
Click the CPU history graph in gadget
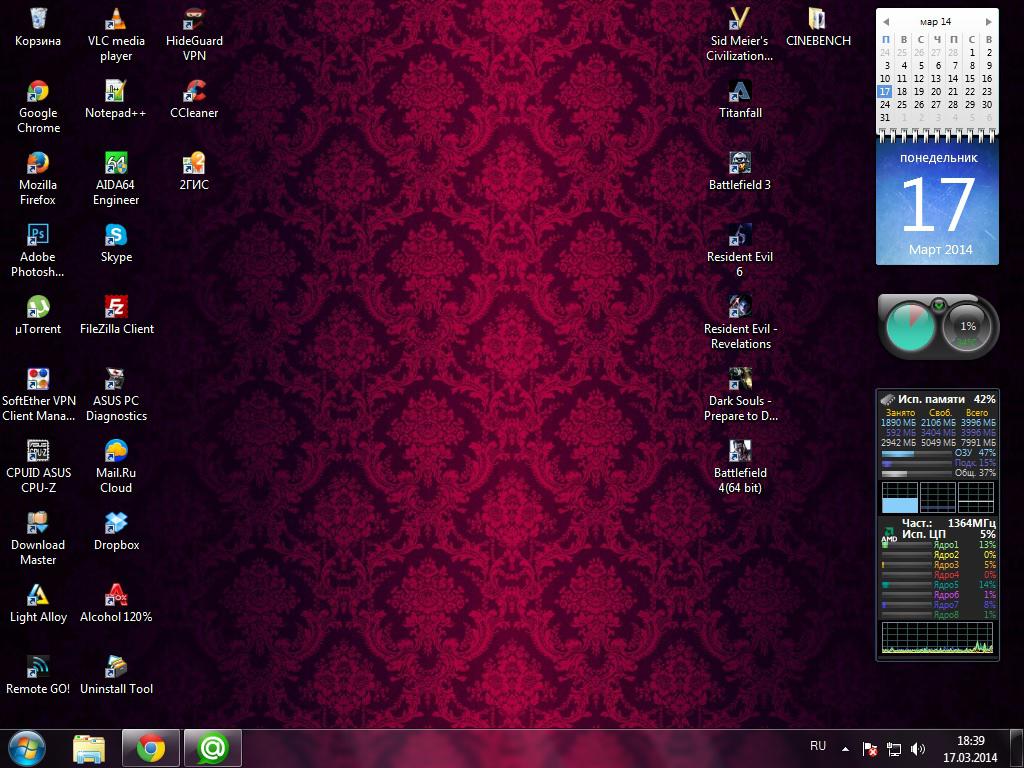pos(937,637)
